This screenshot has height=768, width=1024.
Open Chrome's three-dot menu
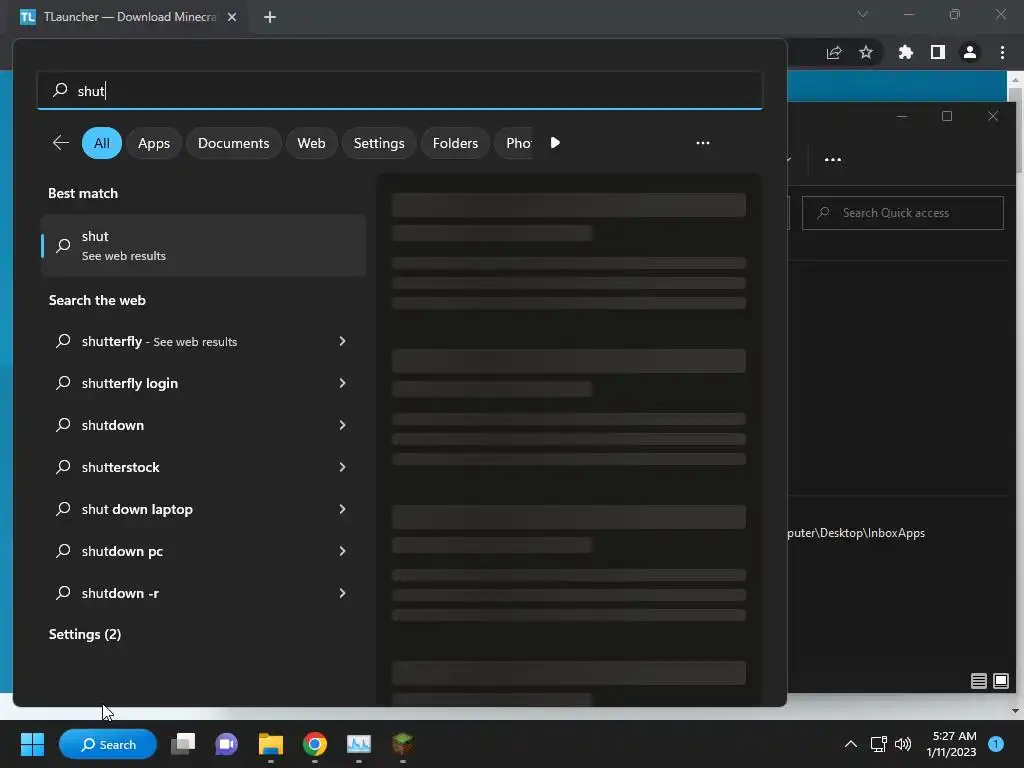tap(1002, 53)
